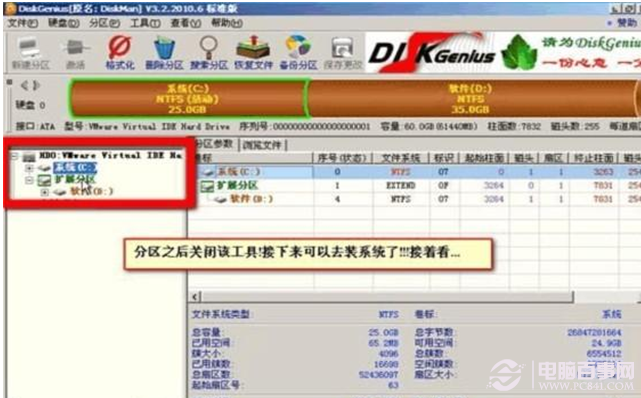Select the 系统(C:) partition bar
The image size is (641, 398).
tap(187, 98)
